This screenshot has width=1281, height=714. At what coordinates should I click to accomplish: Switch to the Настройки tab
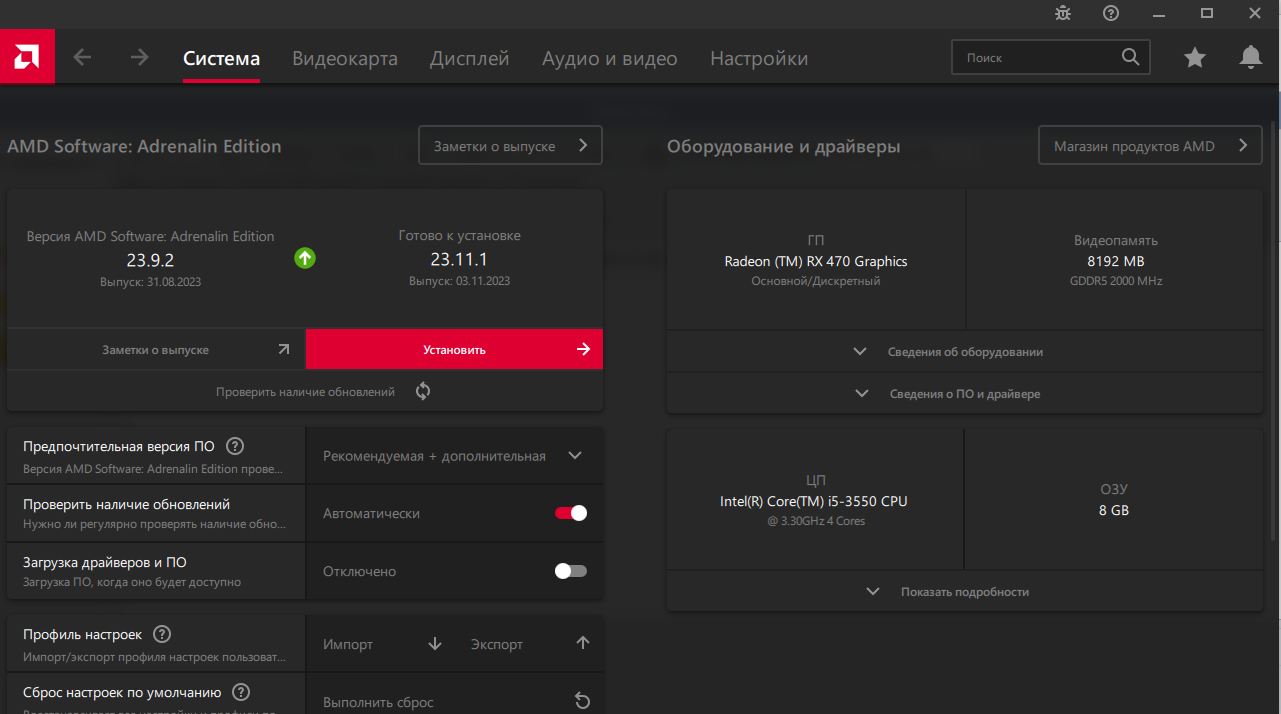tap(759, 58)
